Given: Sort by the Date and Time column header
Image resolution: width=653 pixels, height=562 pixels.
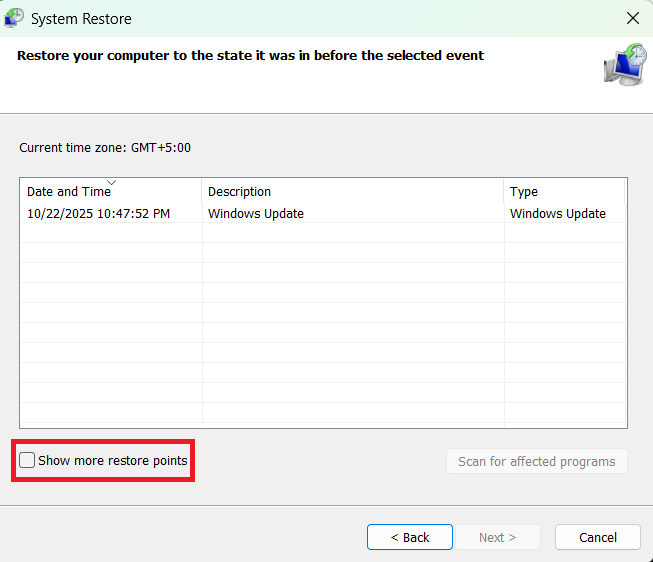Looking at the screenshot, I should click(69, 192).
